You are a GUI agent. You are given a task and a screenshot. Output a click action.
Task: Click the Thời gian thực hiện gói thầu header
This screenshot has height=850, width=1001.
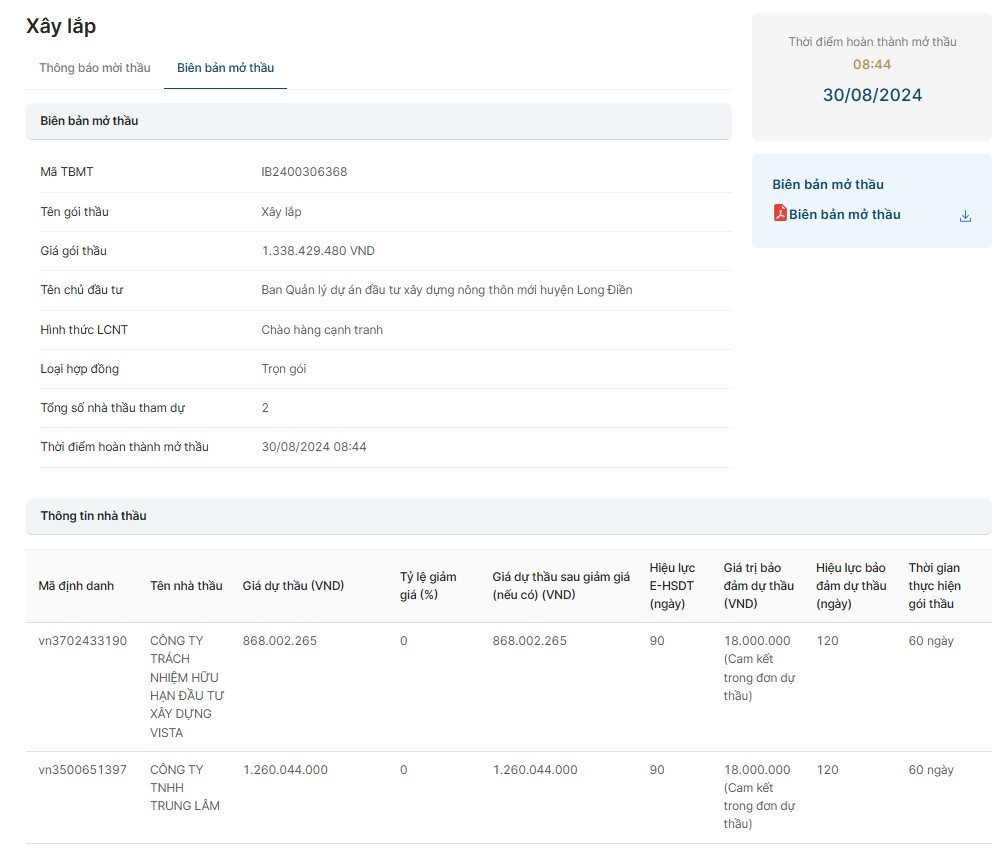[934, 586]
